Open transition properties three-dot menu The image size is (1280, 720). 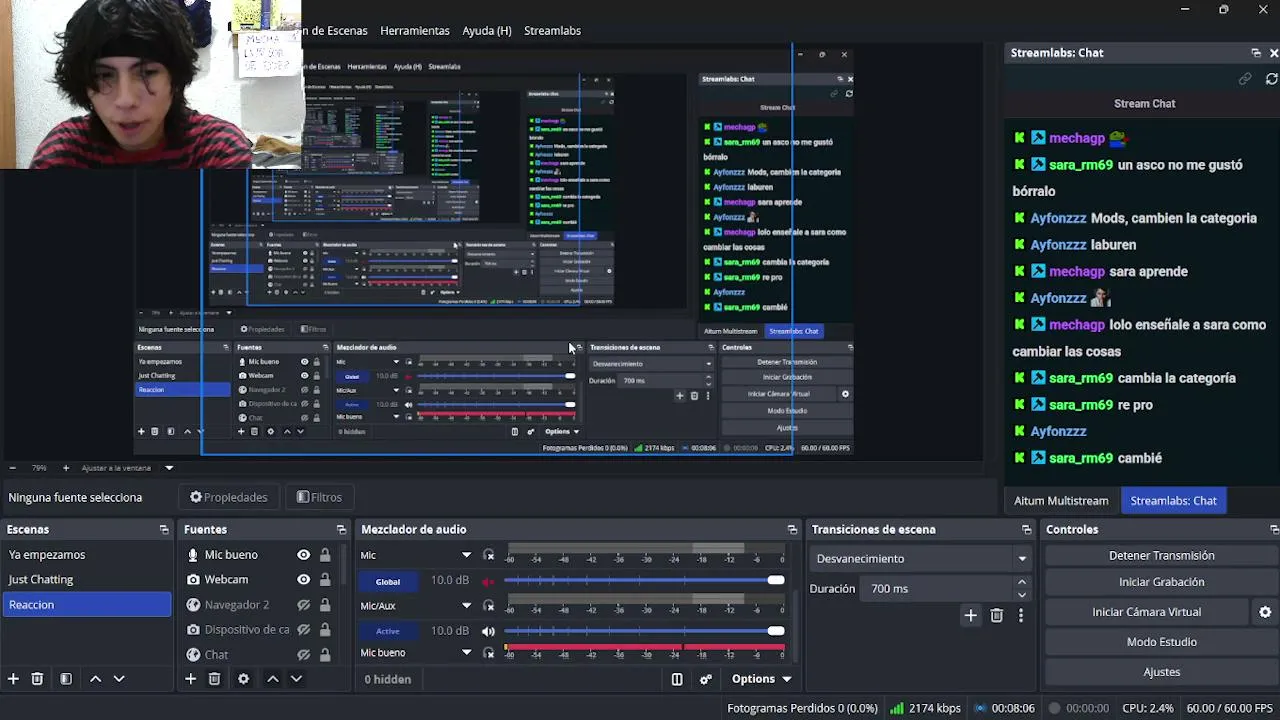(1020, 616)
